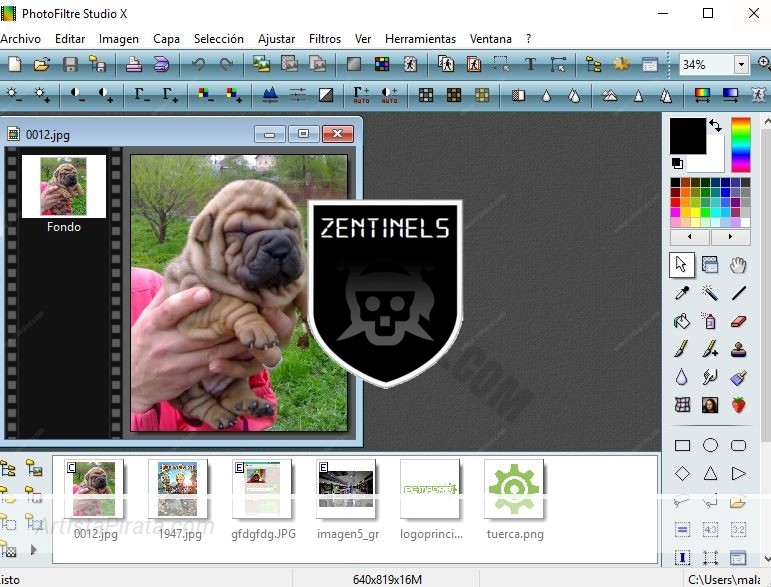Select the Magic Wand tool

point(710,293)
